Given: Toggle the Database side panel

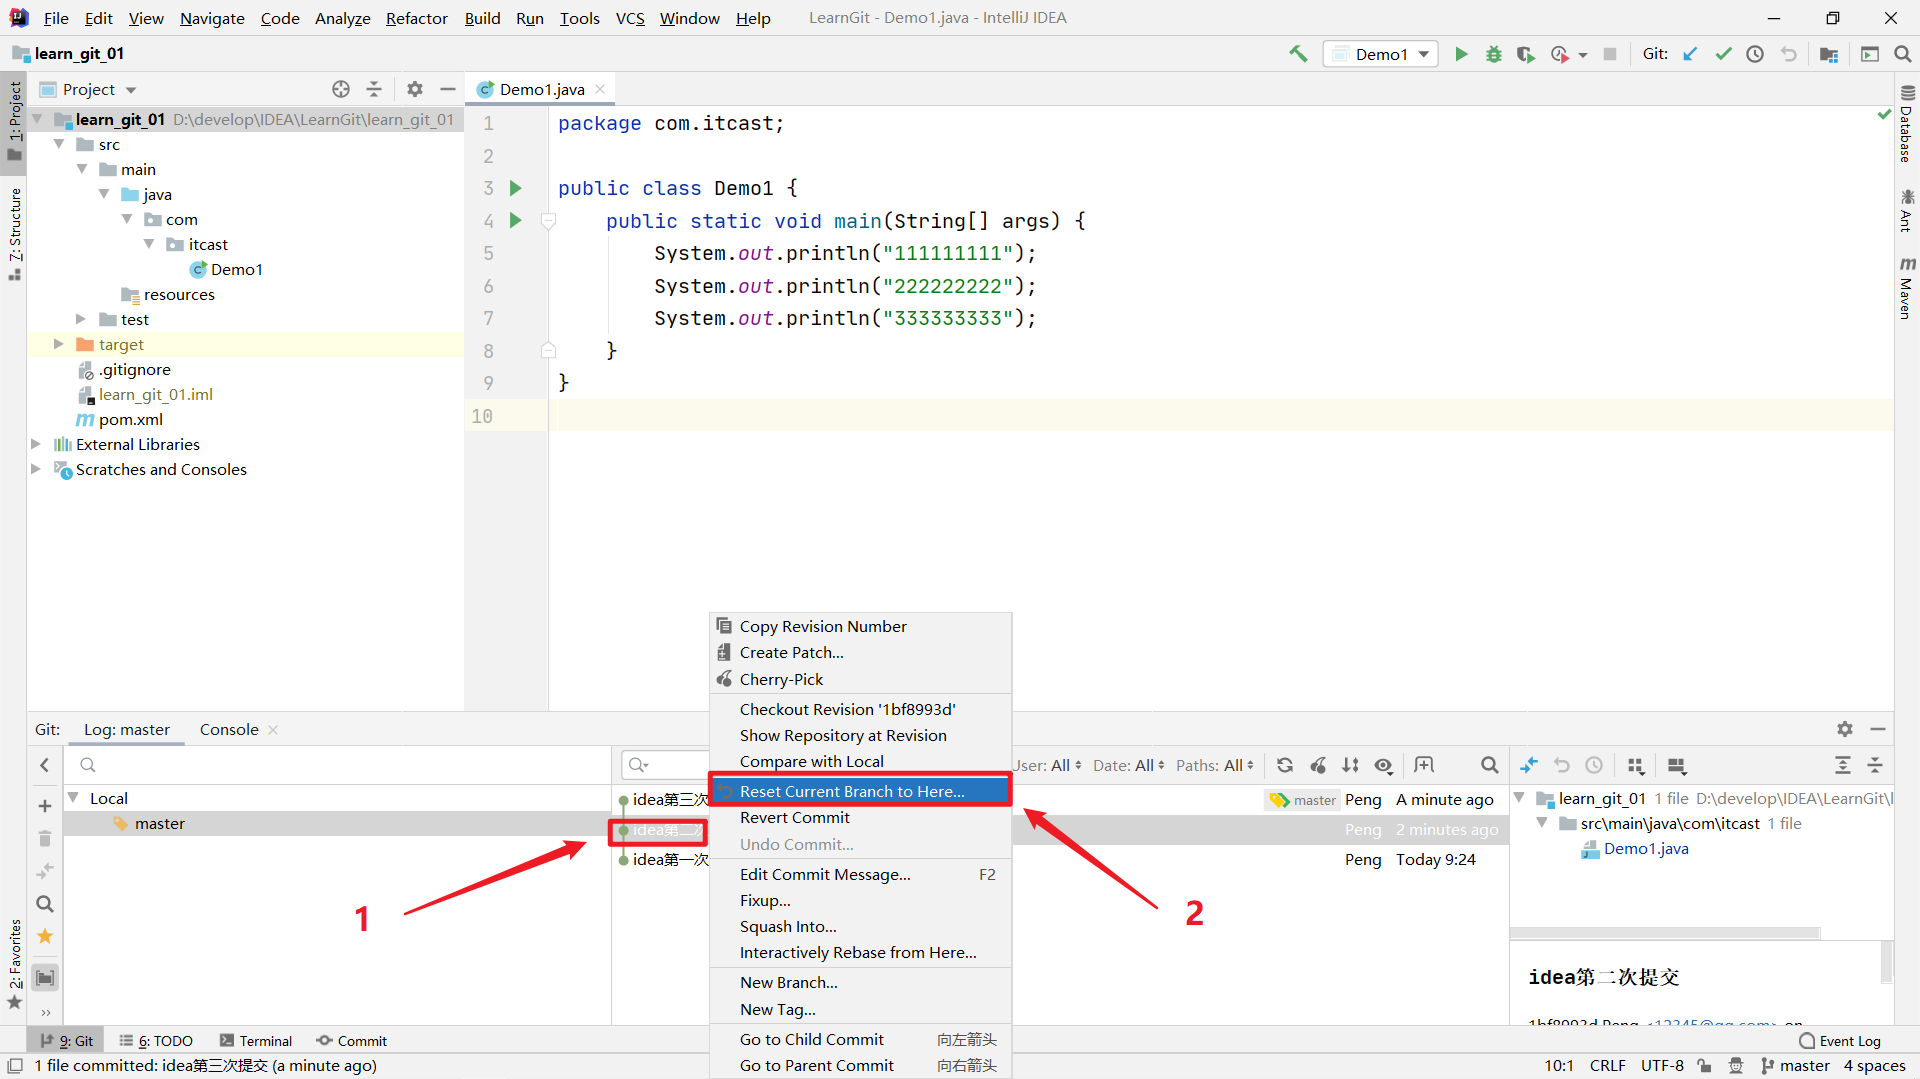Looking at the screenshot, I should coord(1907,124).
